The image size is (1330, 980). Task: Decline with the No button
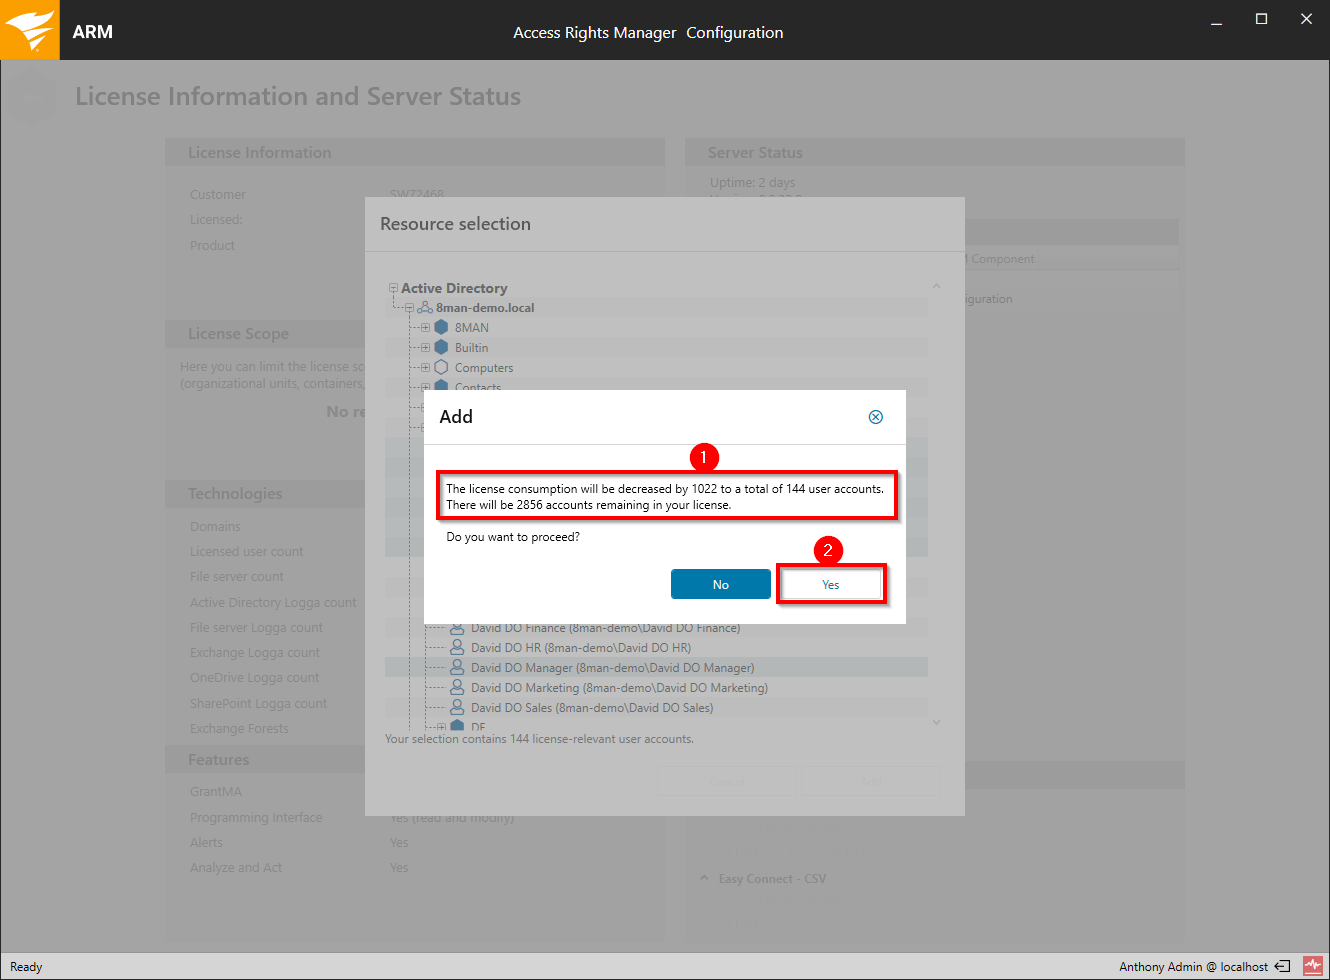tap(720, 584)
